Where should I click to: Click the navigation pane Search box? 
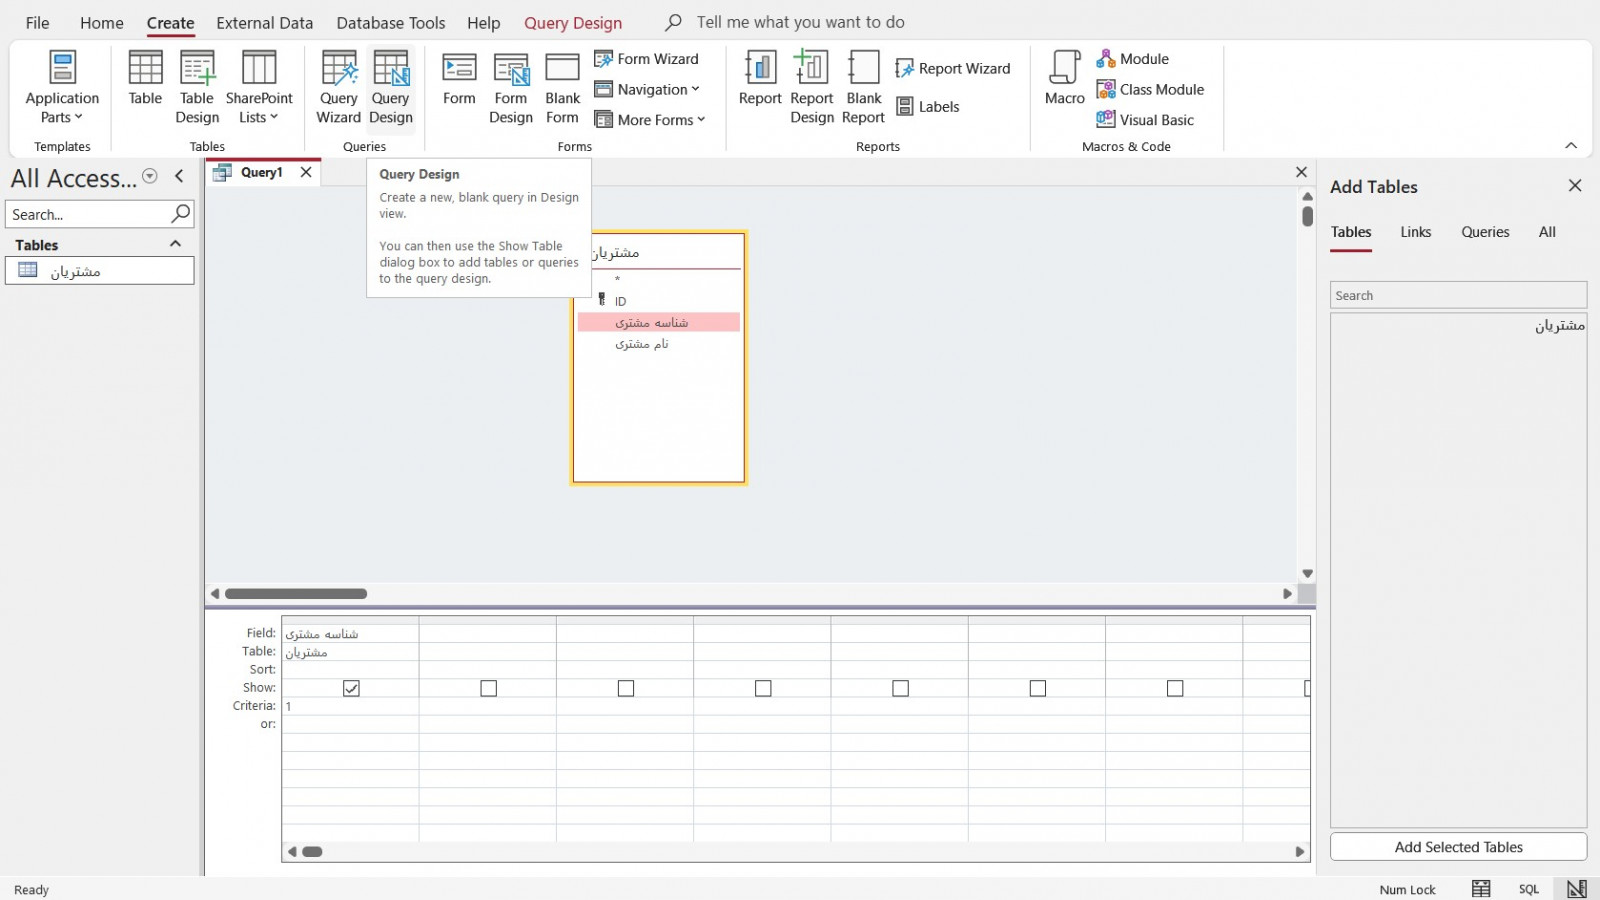(x=88, y=214)
